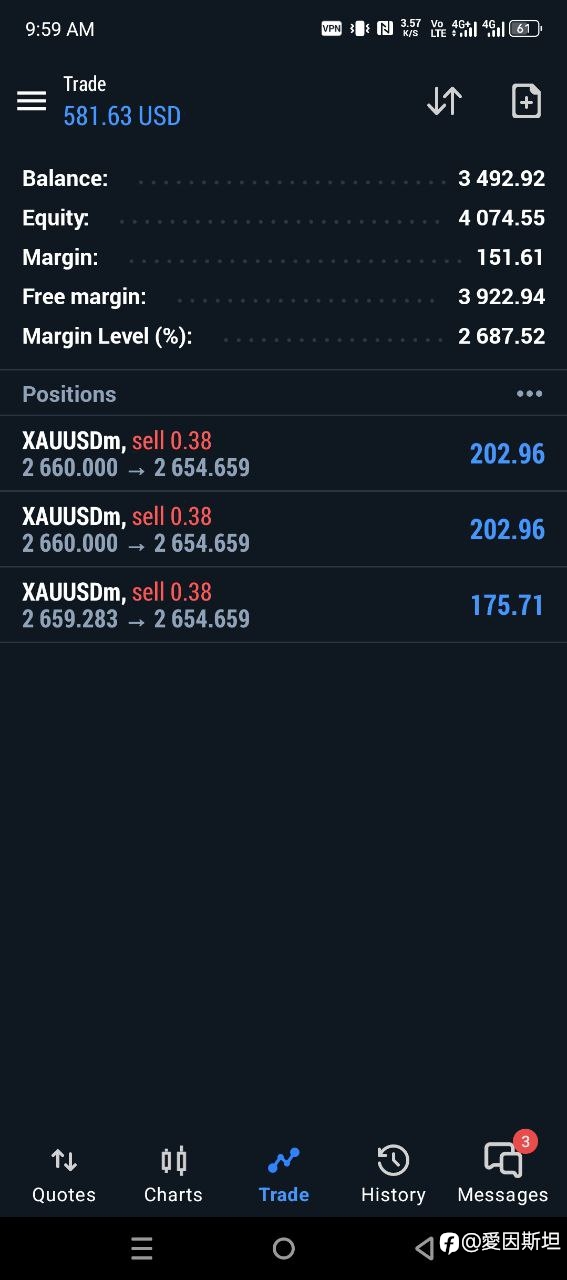Tap the Android home circle button
The width and height of the screenshot is (567, 1280).
click(x=284, y=1248)
